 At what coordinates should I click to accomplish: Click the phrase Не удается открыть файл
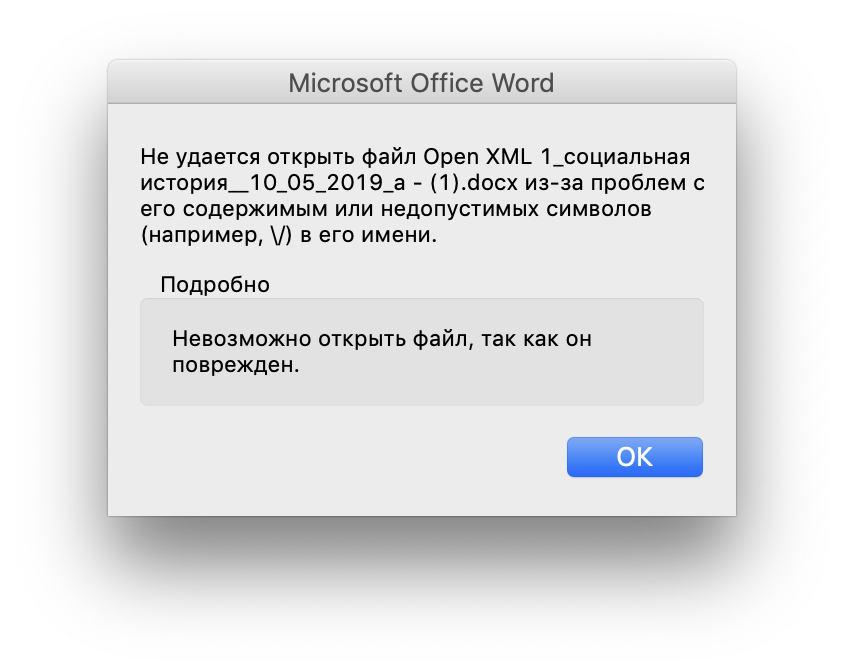[x=278, y=159]
